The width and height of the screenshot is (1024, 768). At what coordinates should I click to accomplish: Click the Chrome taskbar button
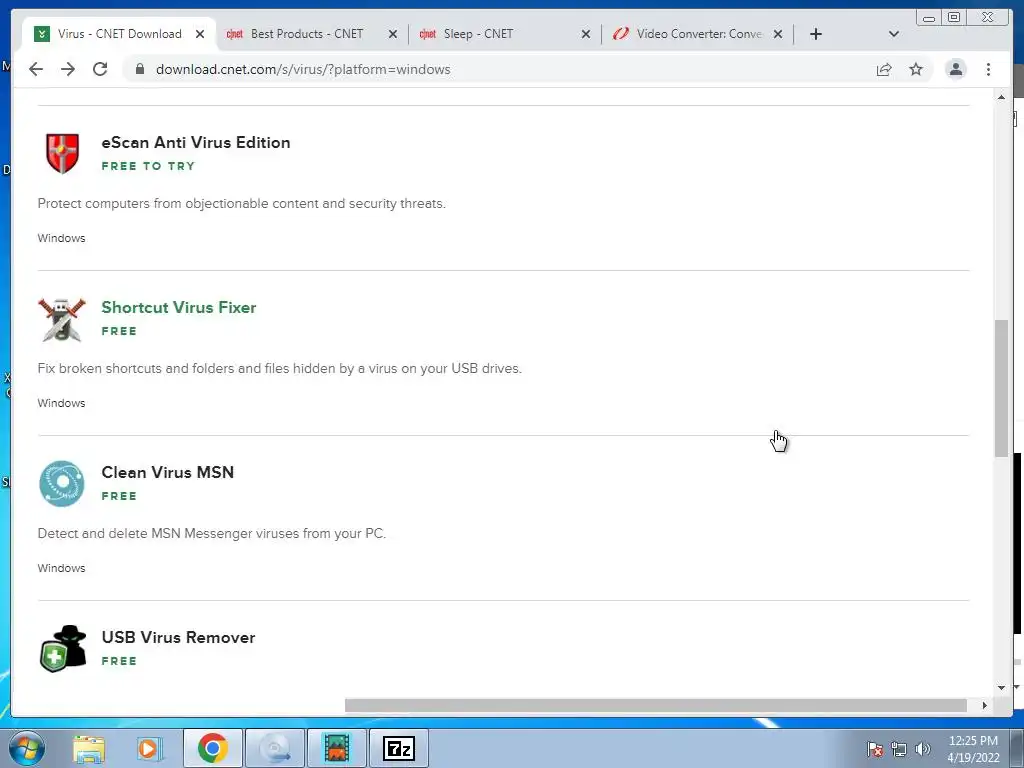[x=213, y=748]
